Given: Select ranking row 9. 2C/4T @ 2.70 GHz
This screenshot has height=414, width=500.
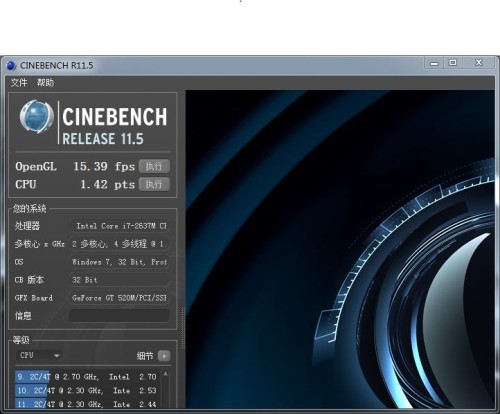Looking at the screenshot, I should click(87, 377).
